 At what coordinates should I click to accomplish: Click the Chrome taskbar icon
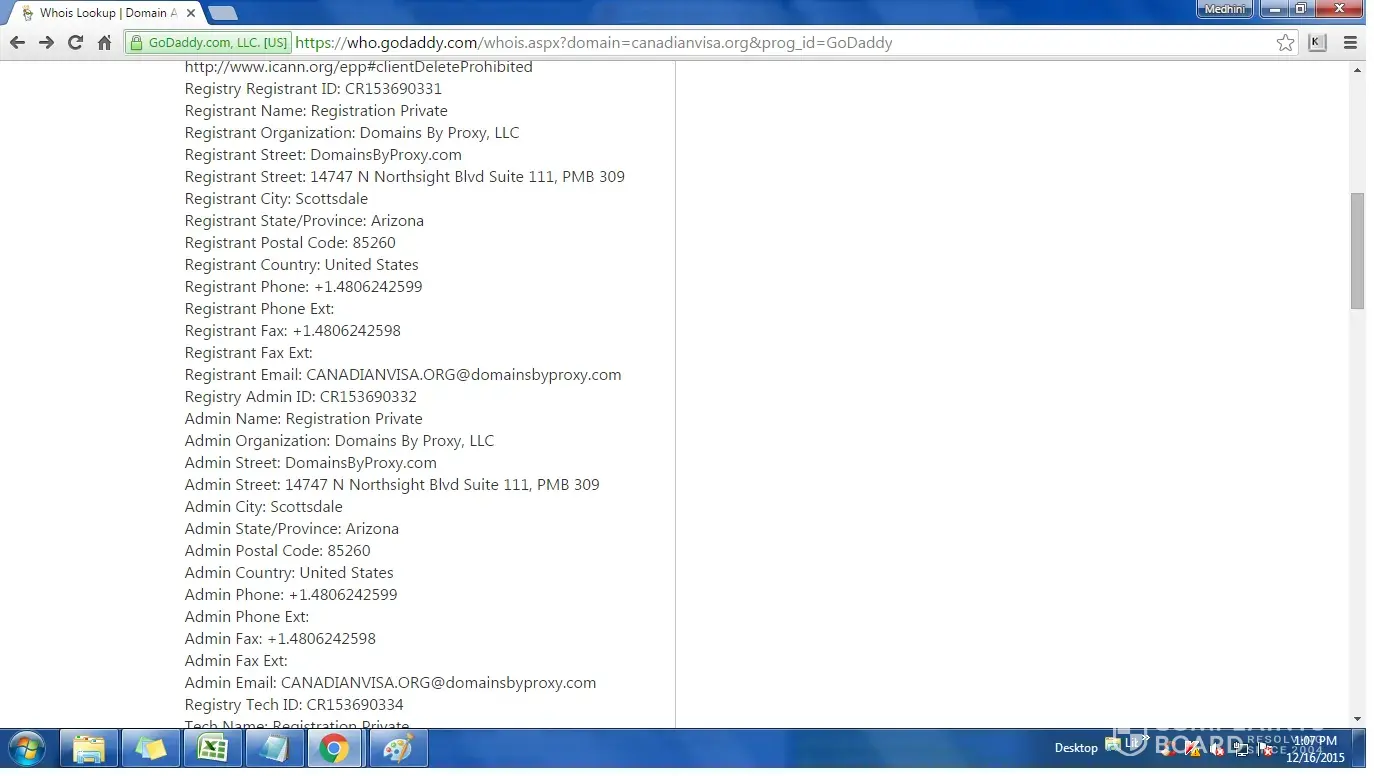point(334,748)
